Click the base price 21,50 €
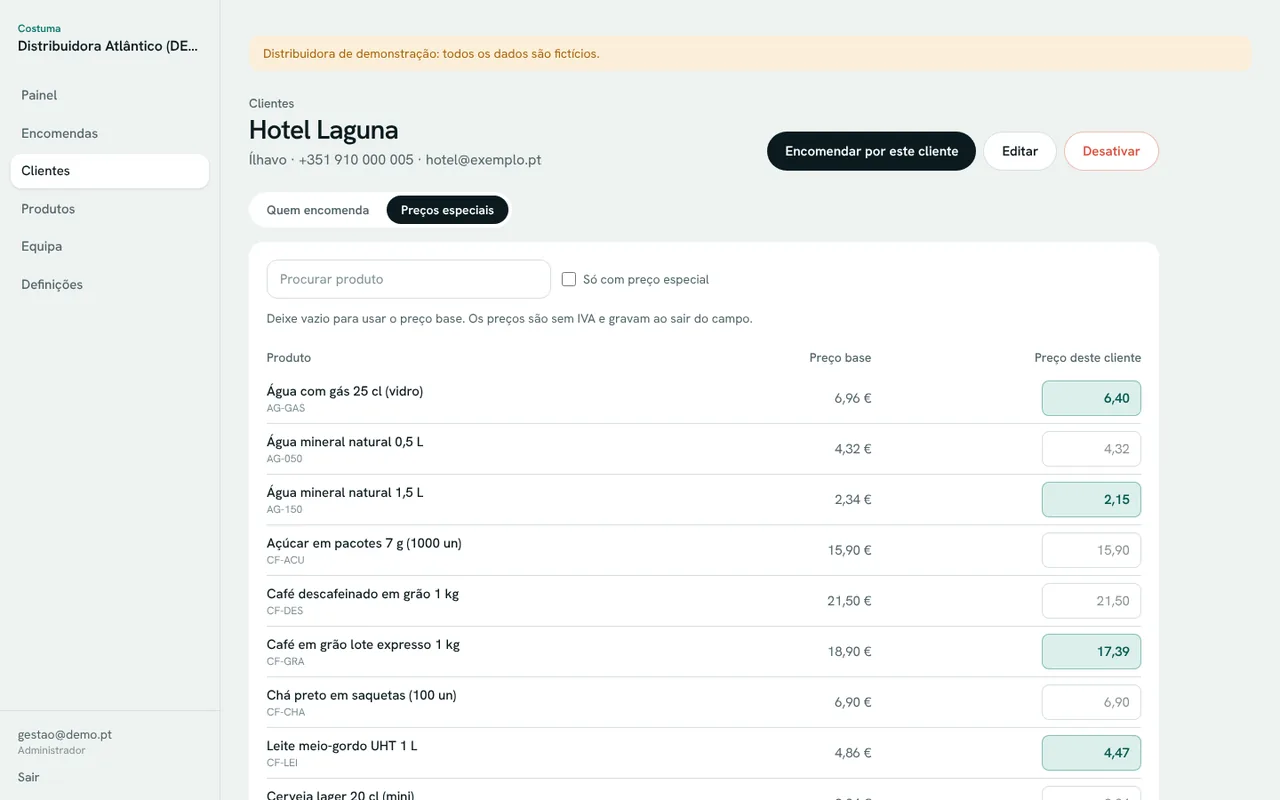Viewport: 1280px width, 800px height. [849, 601]
